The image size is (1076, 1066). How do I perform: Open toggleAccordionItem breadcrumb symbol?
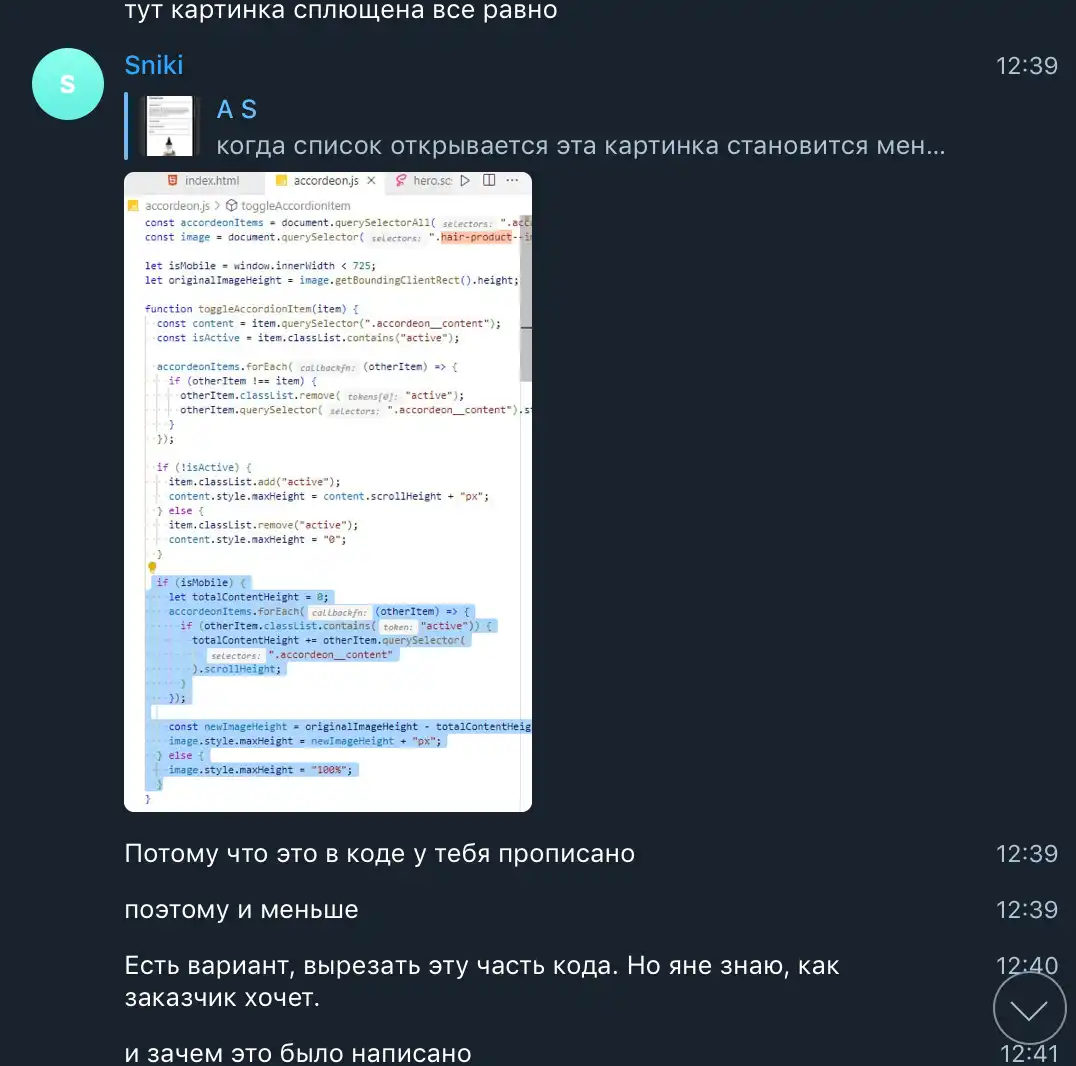coord(288,205)
